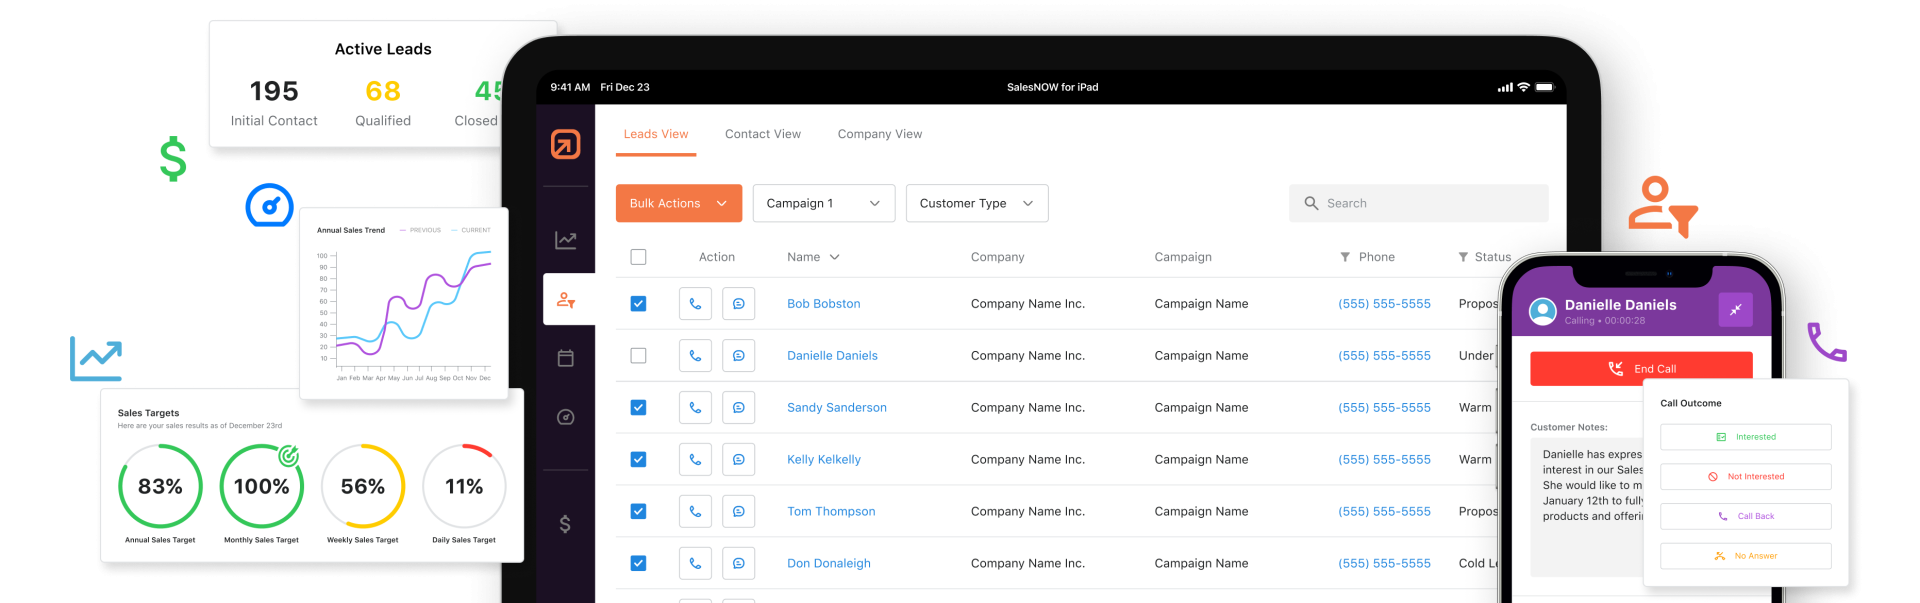1920x603 pixels.
Task: Open Kelly Kelkelly lead link
Action: pyautogui.click(x=823, y=459)
